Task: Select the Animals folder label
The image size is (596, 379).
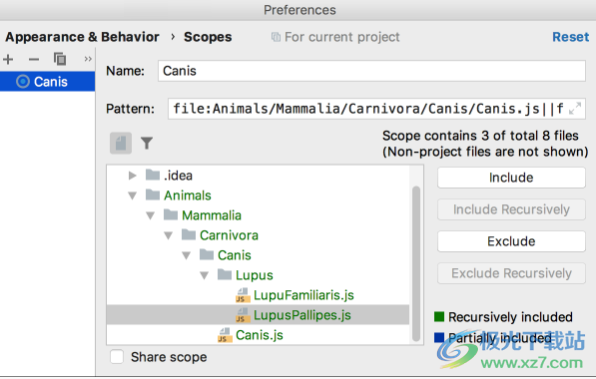Action: click(x=187, y=195)
